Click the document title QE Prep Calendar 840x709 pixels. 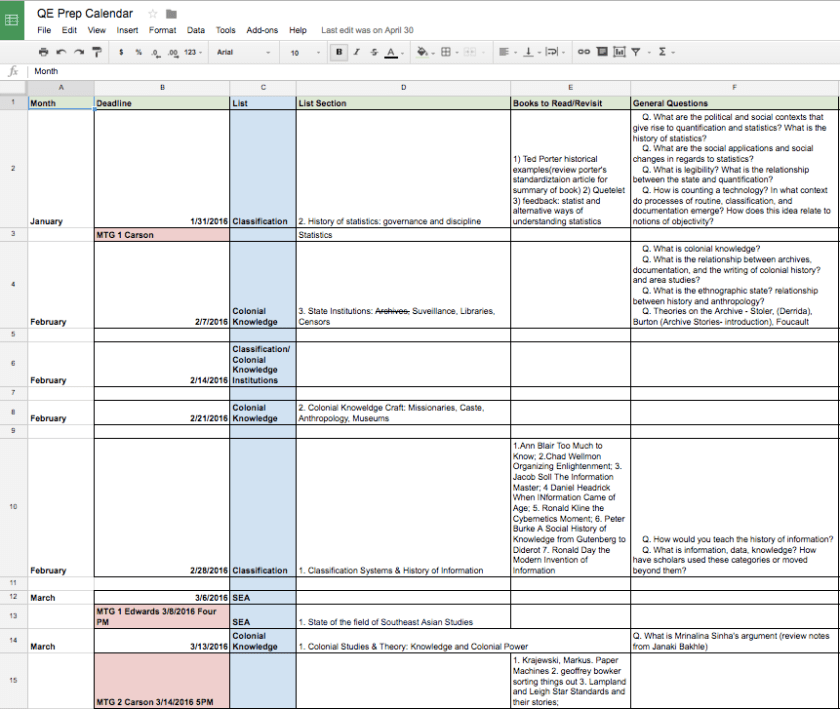pyautogui.click(x=87, y=14)
